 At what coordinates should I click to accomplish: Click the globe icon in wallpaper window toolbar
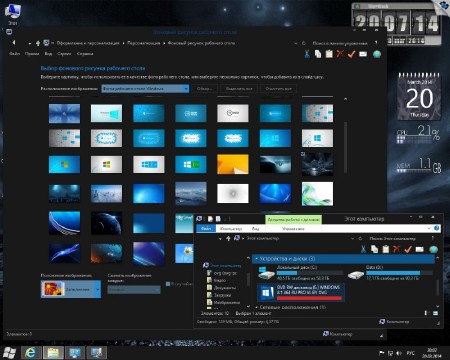pyautogui.click(x=377, y=54)
